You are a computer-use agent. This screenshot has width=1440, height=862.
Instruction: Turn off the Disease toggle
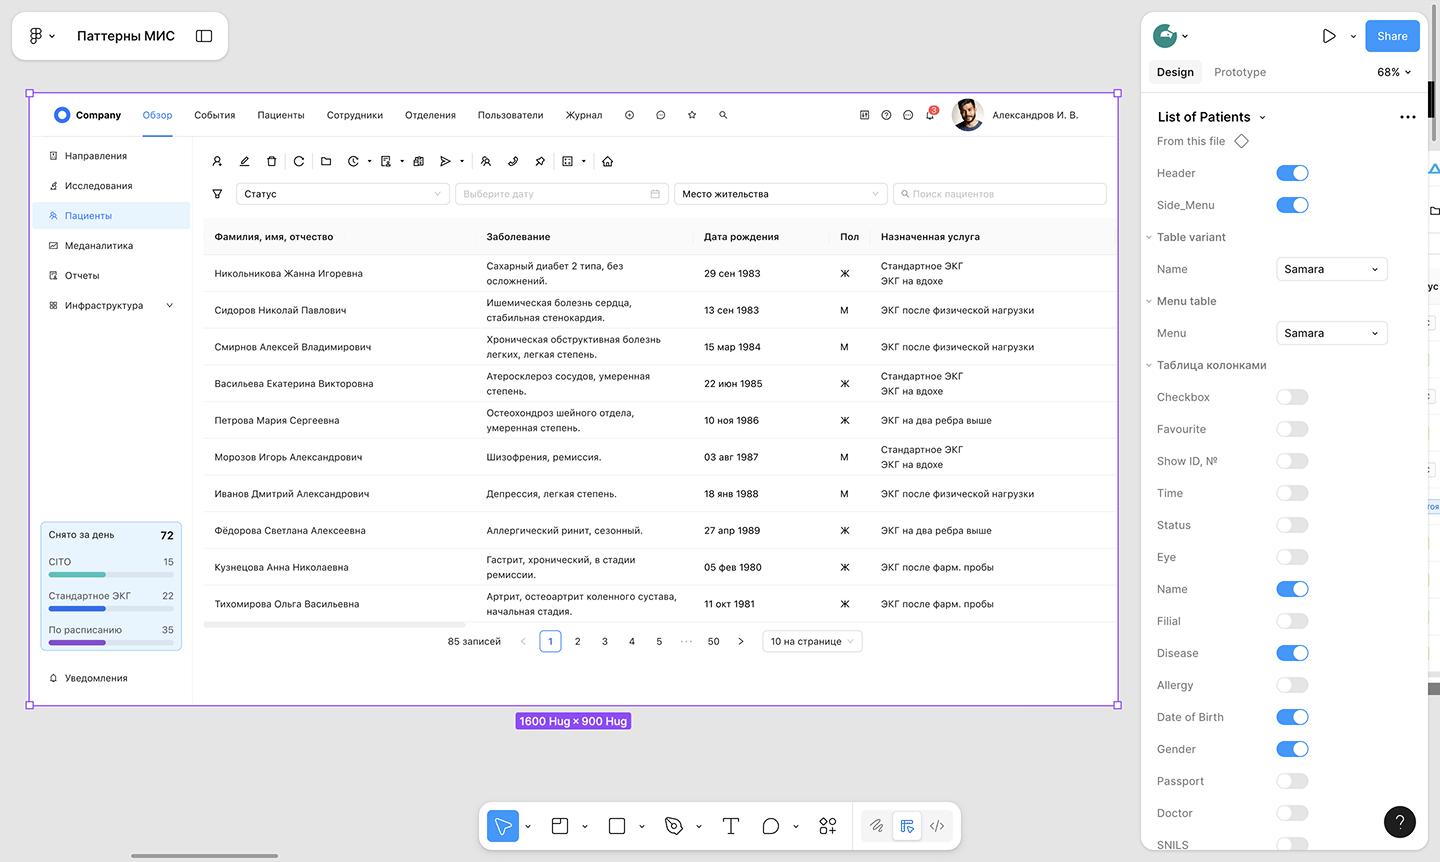coord(1292,653)
